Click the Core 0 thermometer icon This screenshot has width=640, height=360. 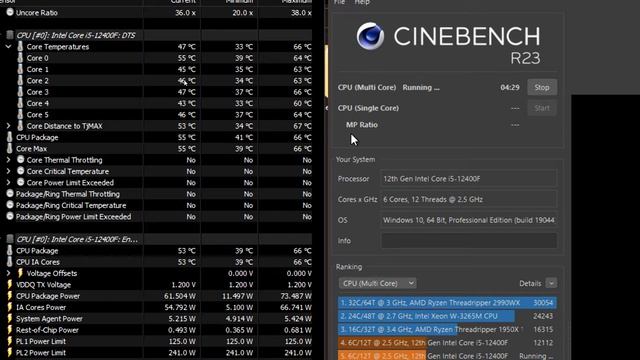(x=20, y=58)
